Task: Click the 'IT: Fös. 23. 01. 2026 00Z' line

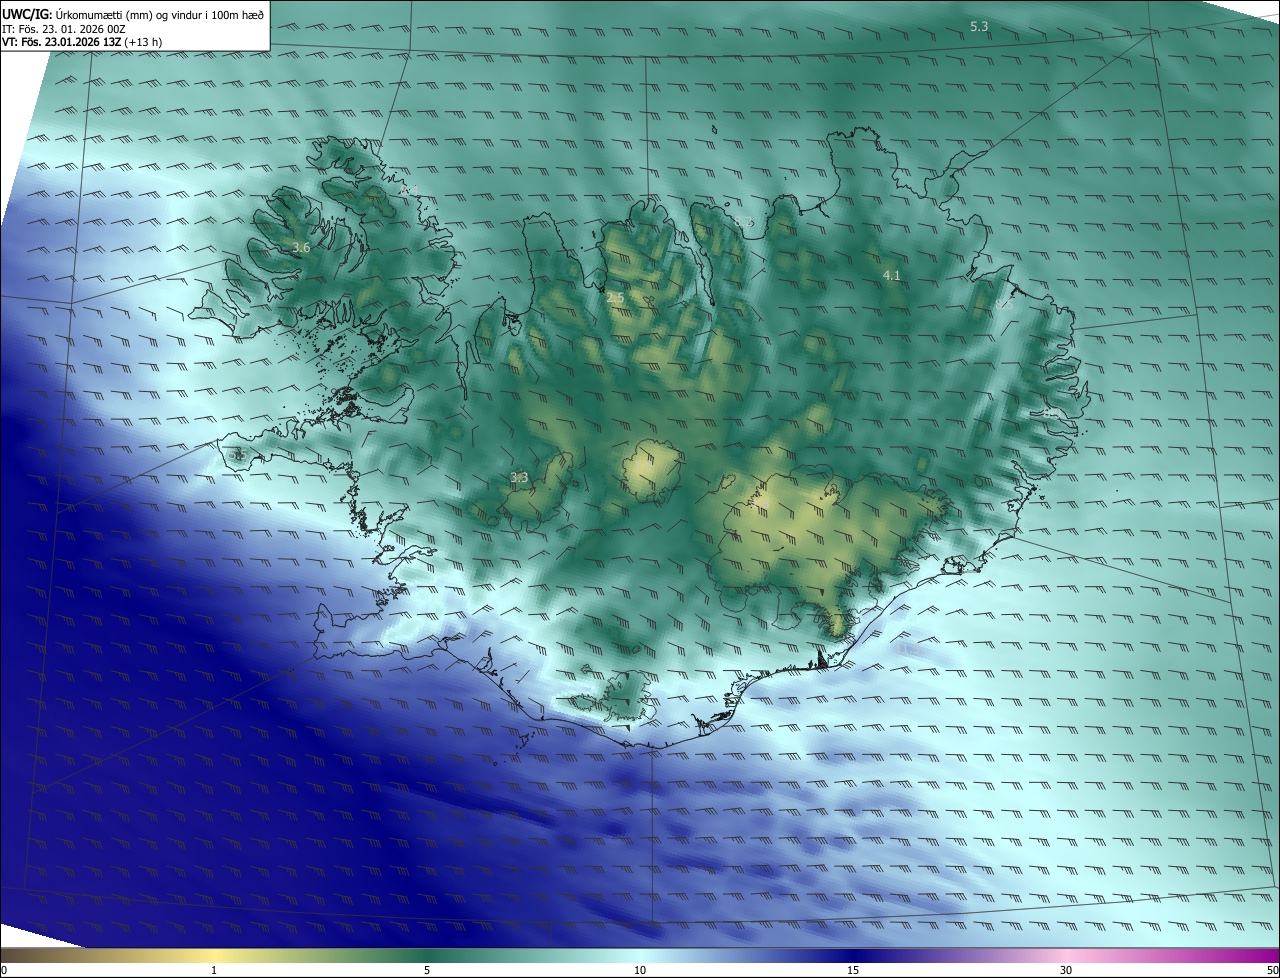Action: (x=64, y=28)
